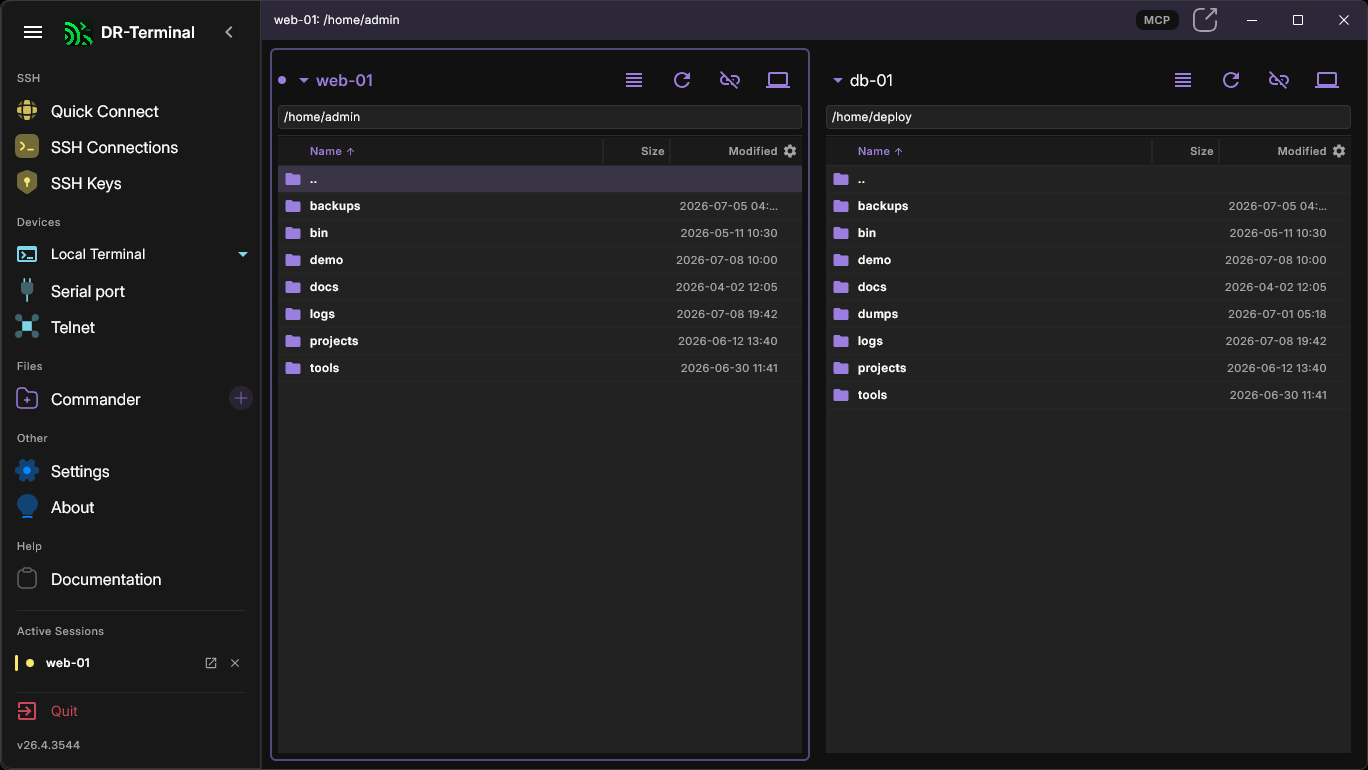Add a new Commander with plus button
This screenshot has width=1368, height=770.
click(241, 398)
